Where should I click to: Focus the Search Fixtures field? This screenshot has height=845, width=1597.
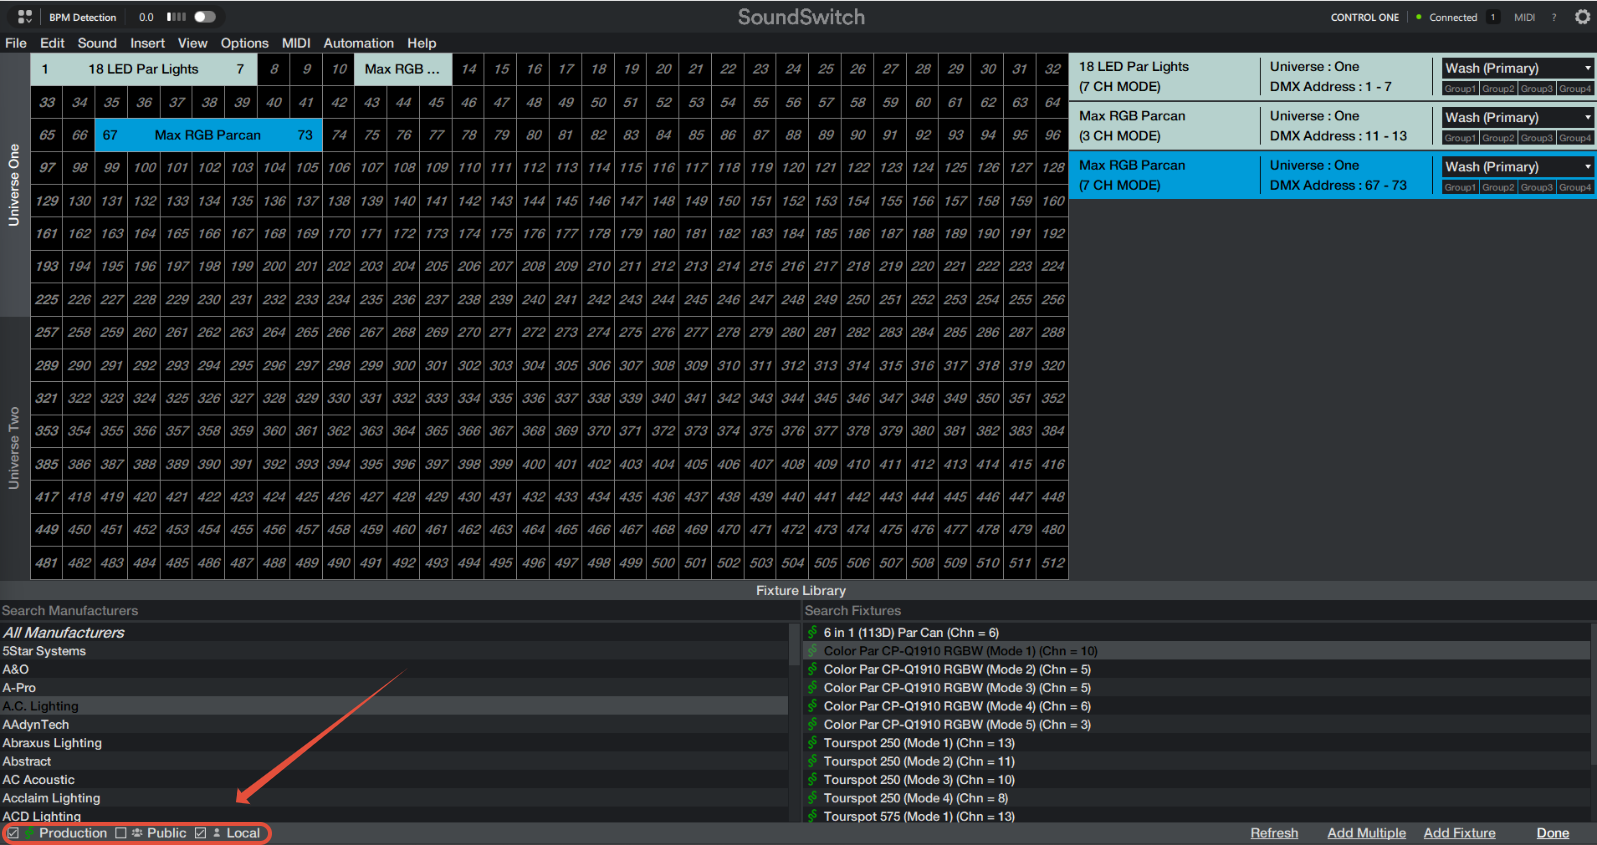point(1198,611)
